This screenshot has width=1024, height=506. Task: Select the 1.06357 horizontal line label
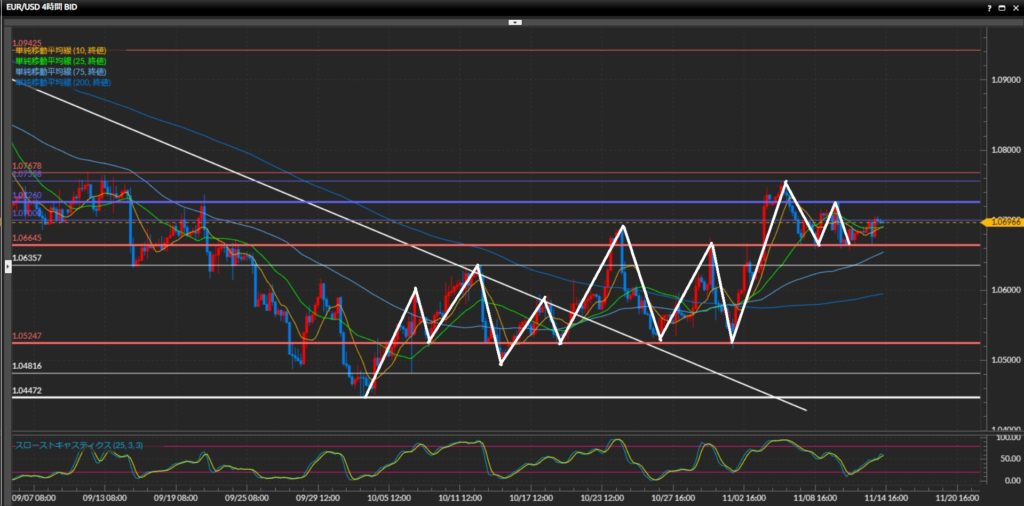pos(26,258)
